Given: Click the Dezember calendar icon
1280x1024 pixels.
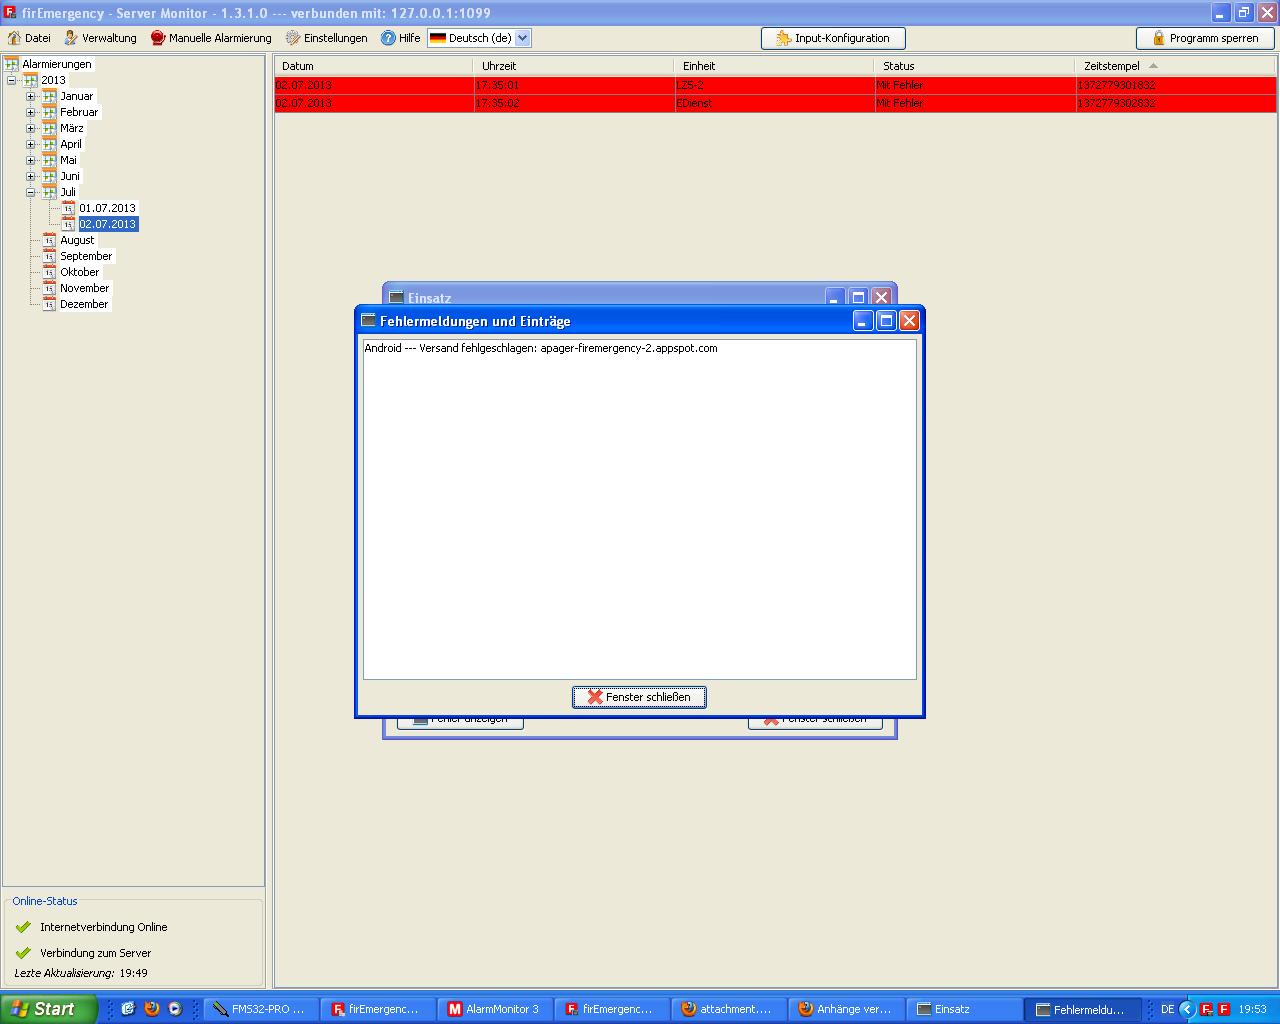Looking at the screenshot, I should click(x=49, y=304).
